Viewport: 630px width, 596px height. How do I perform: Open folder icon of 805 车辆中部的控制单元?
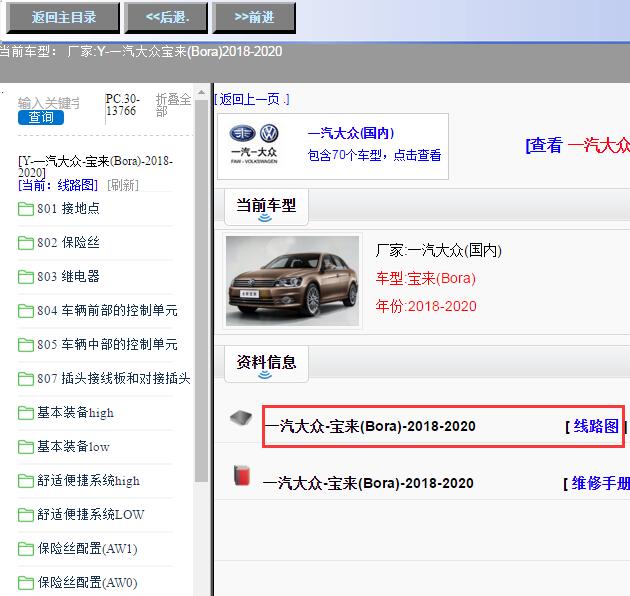pyautogui.click(x=26, y=345)
